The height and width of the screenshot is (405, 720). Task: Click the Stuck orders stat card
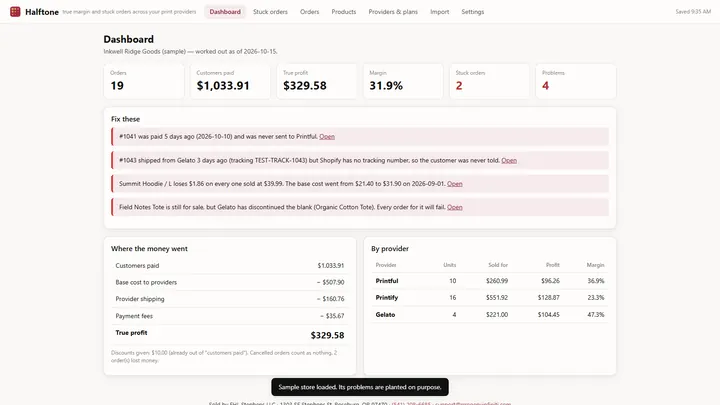coord(489,81)
